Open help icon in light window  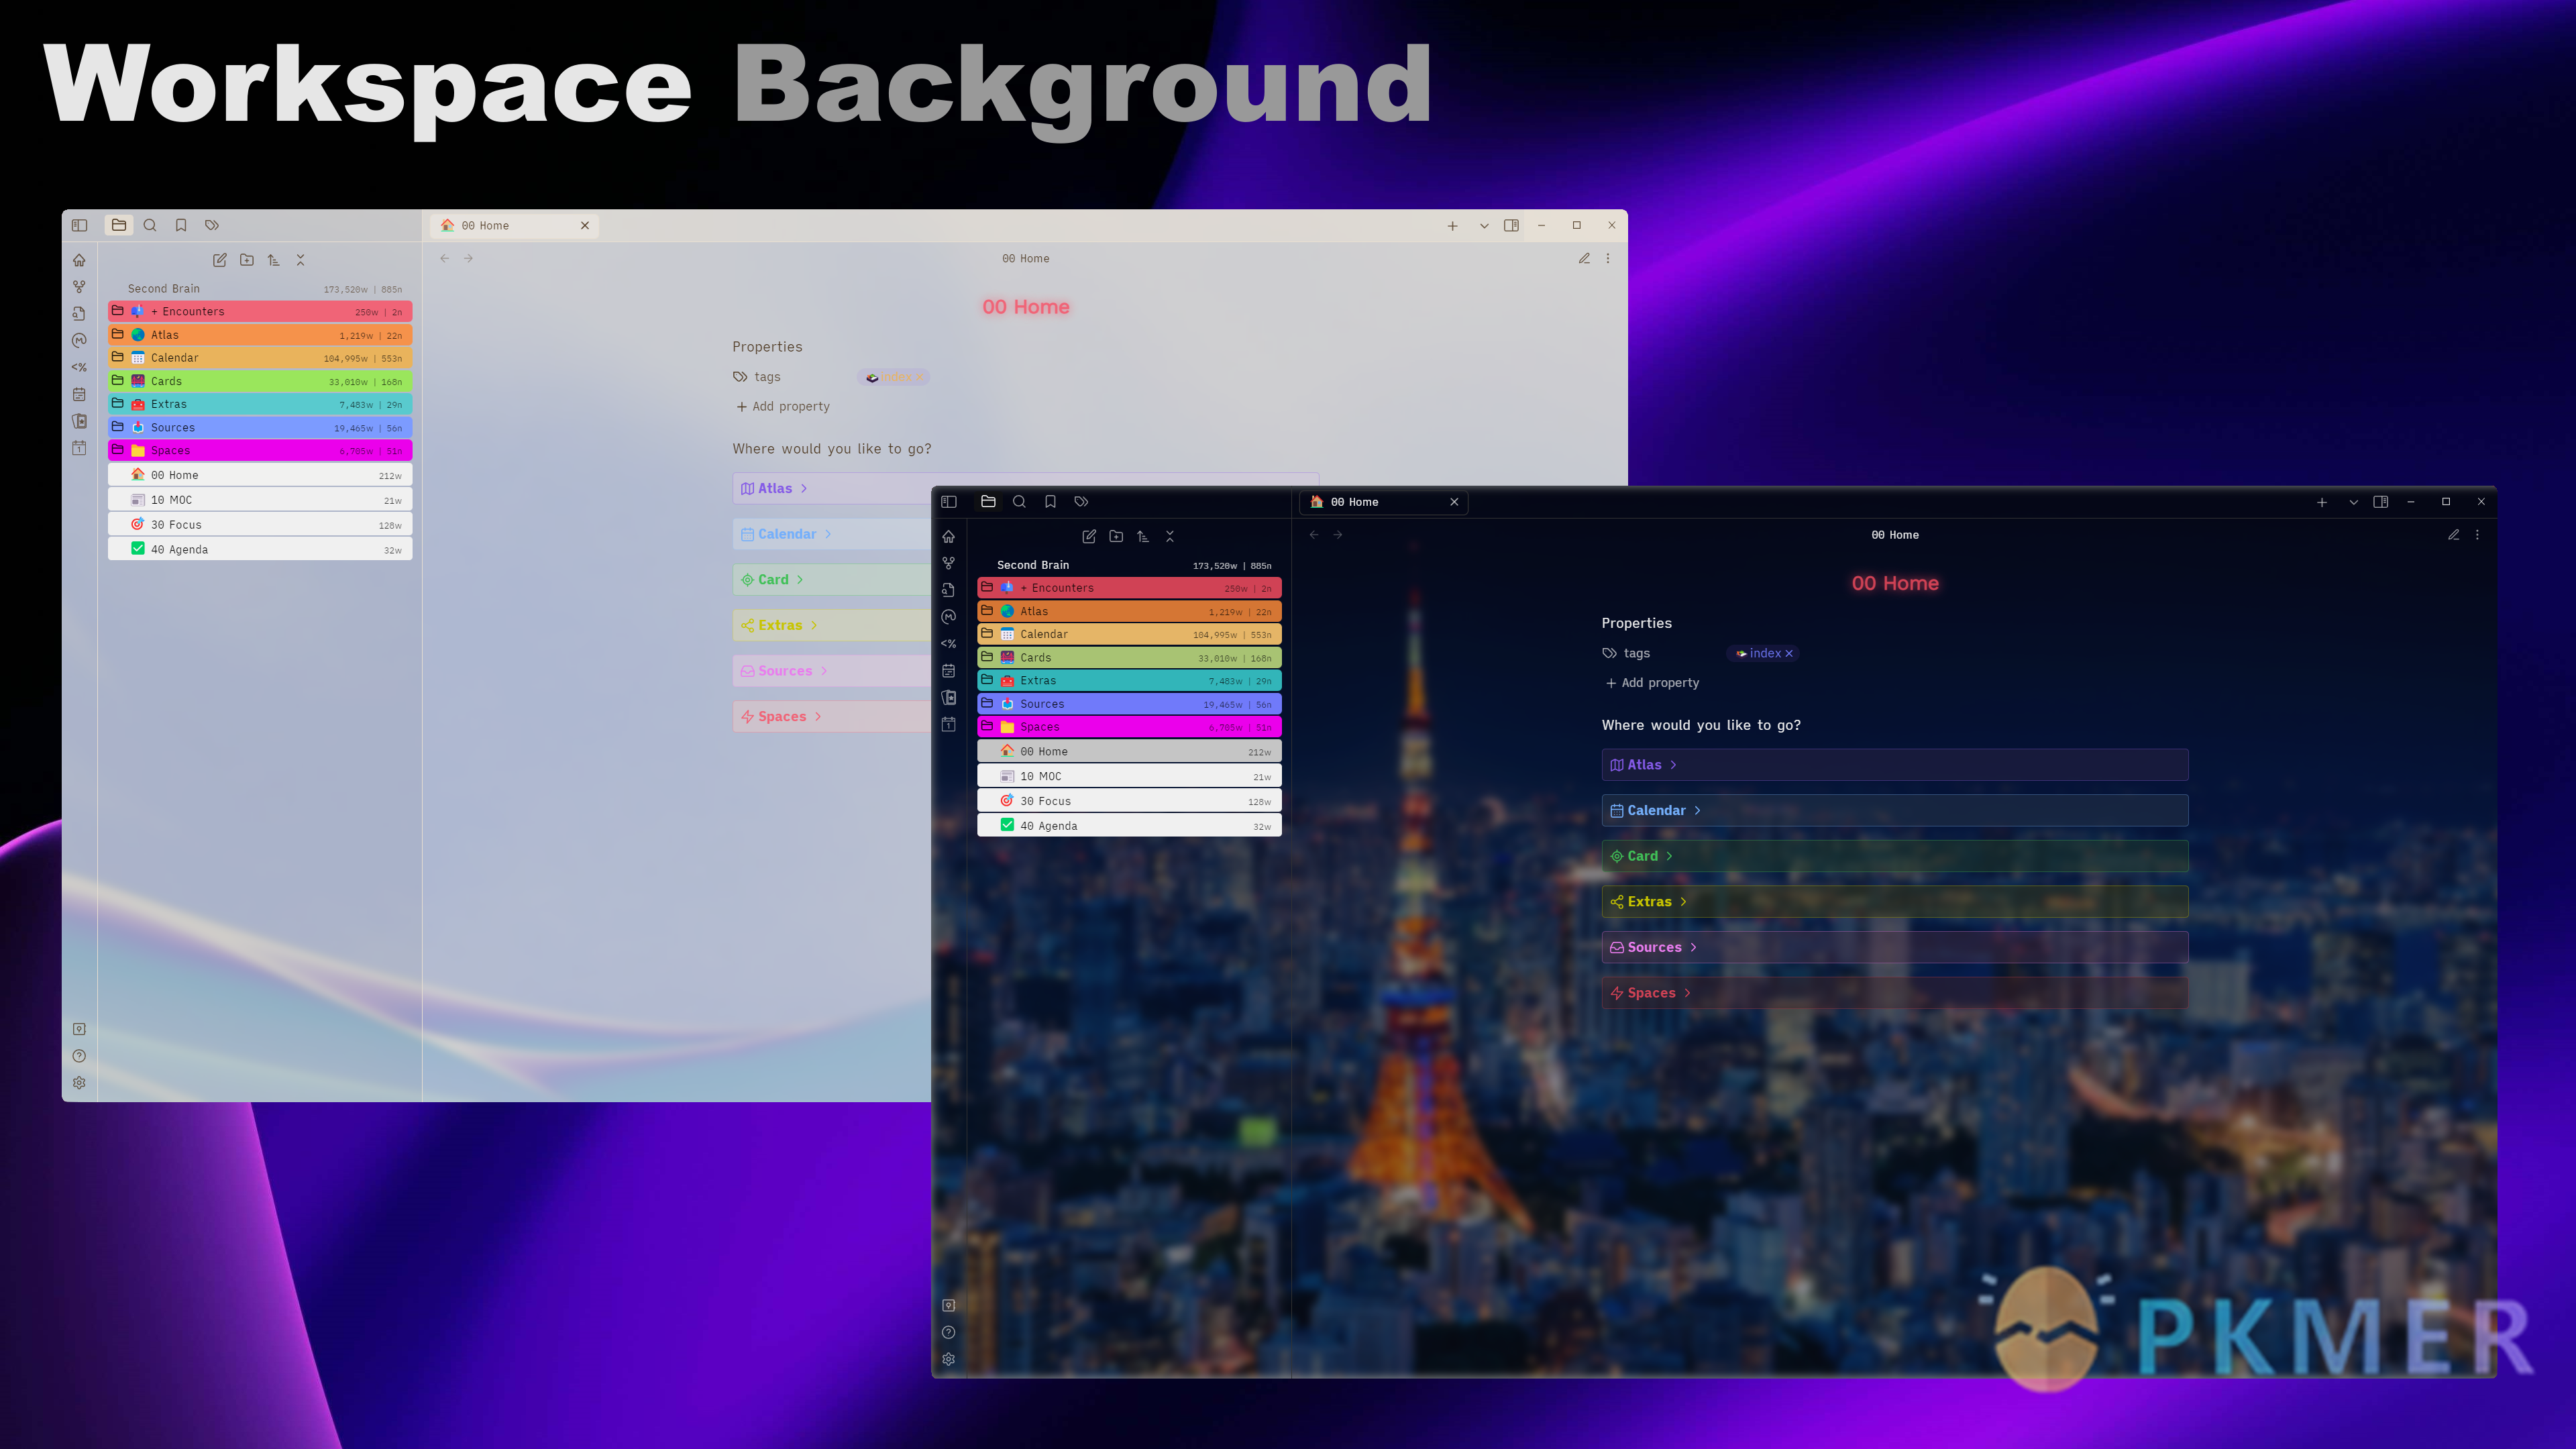click(79, 1056)
